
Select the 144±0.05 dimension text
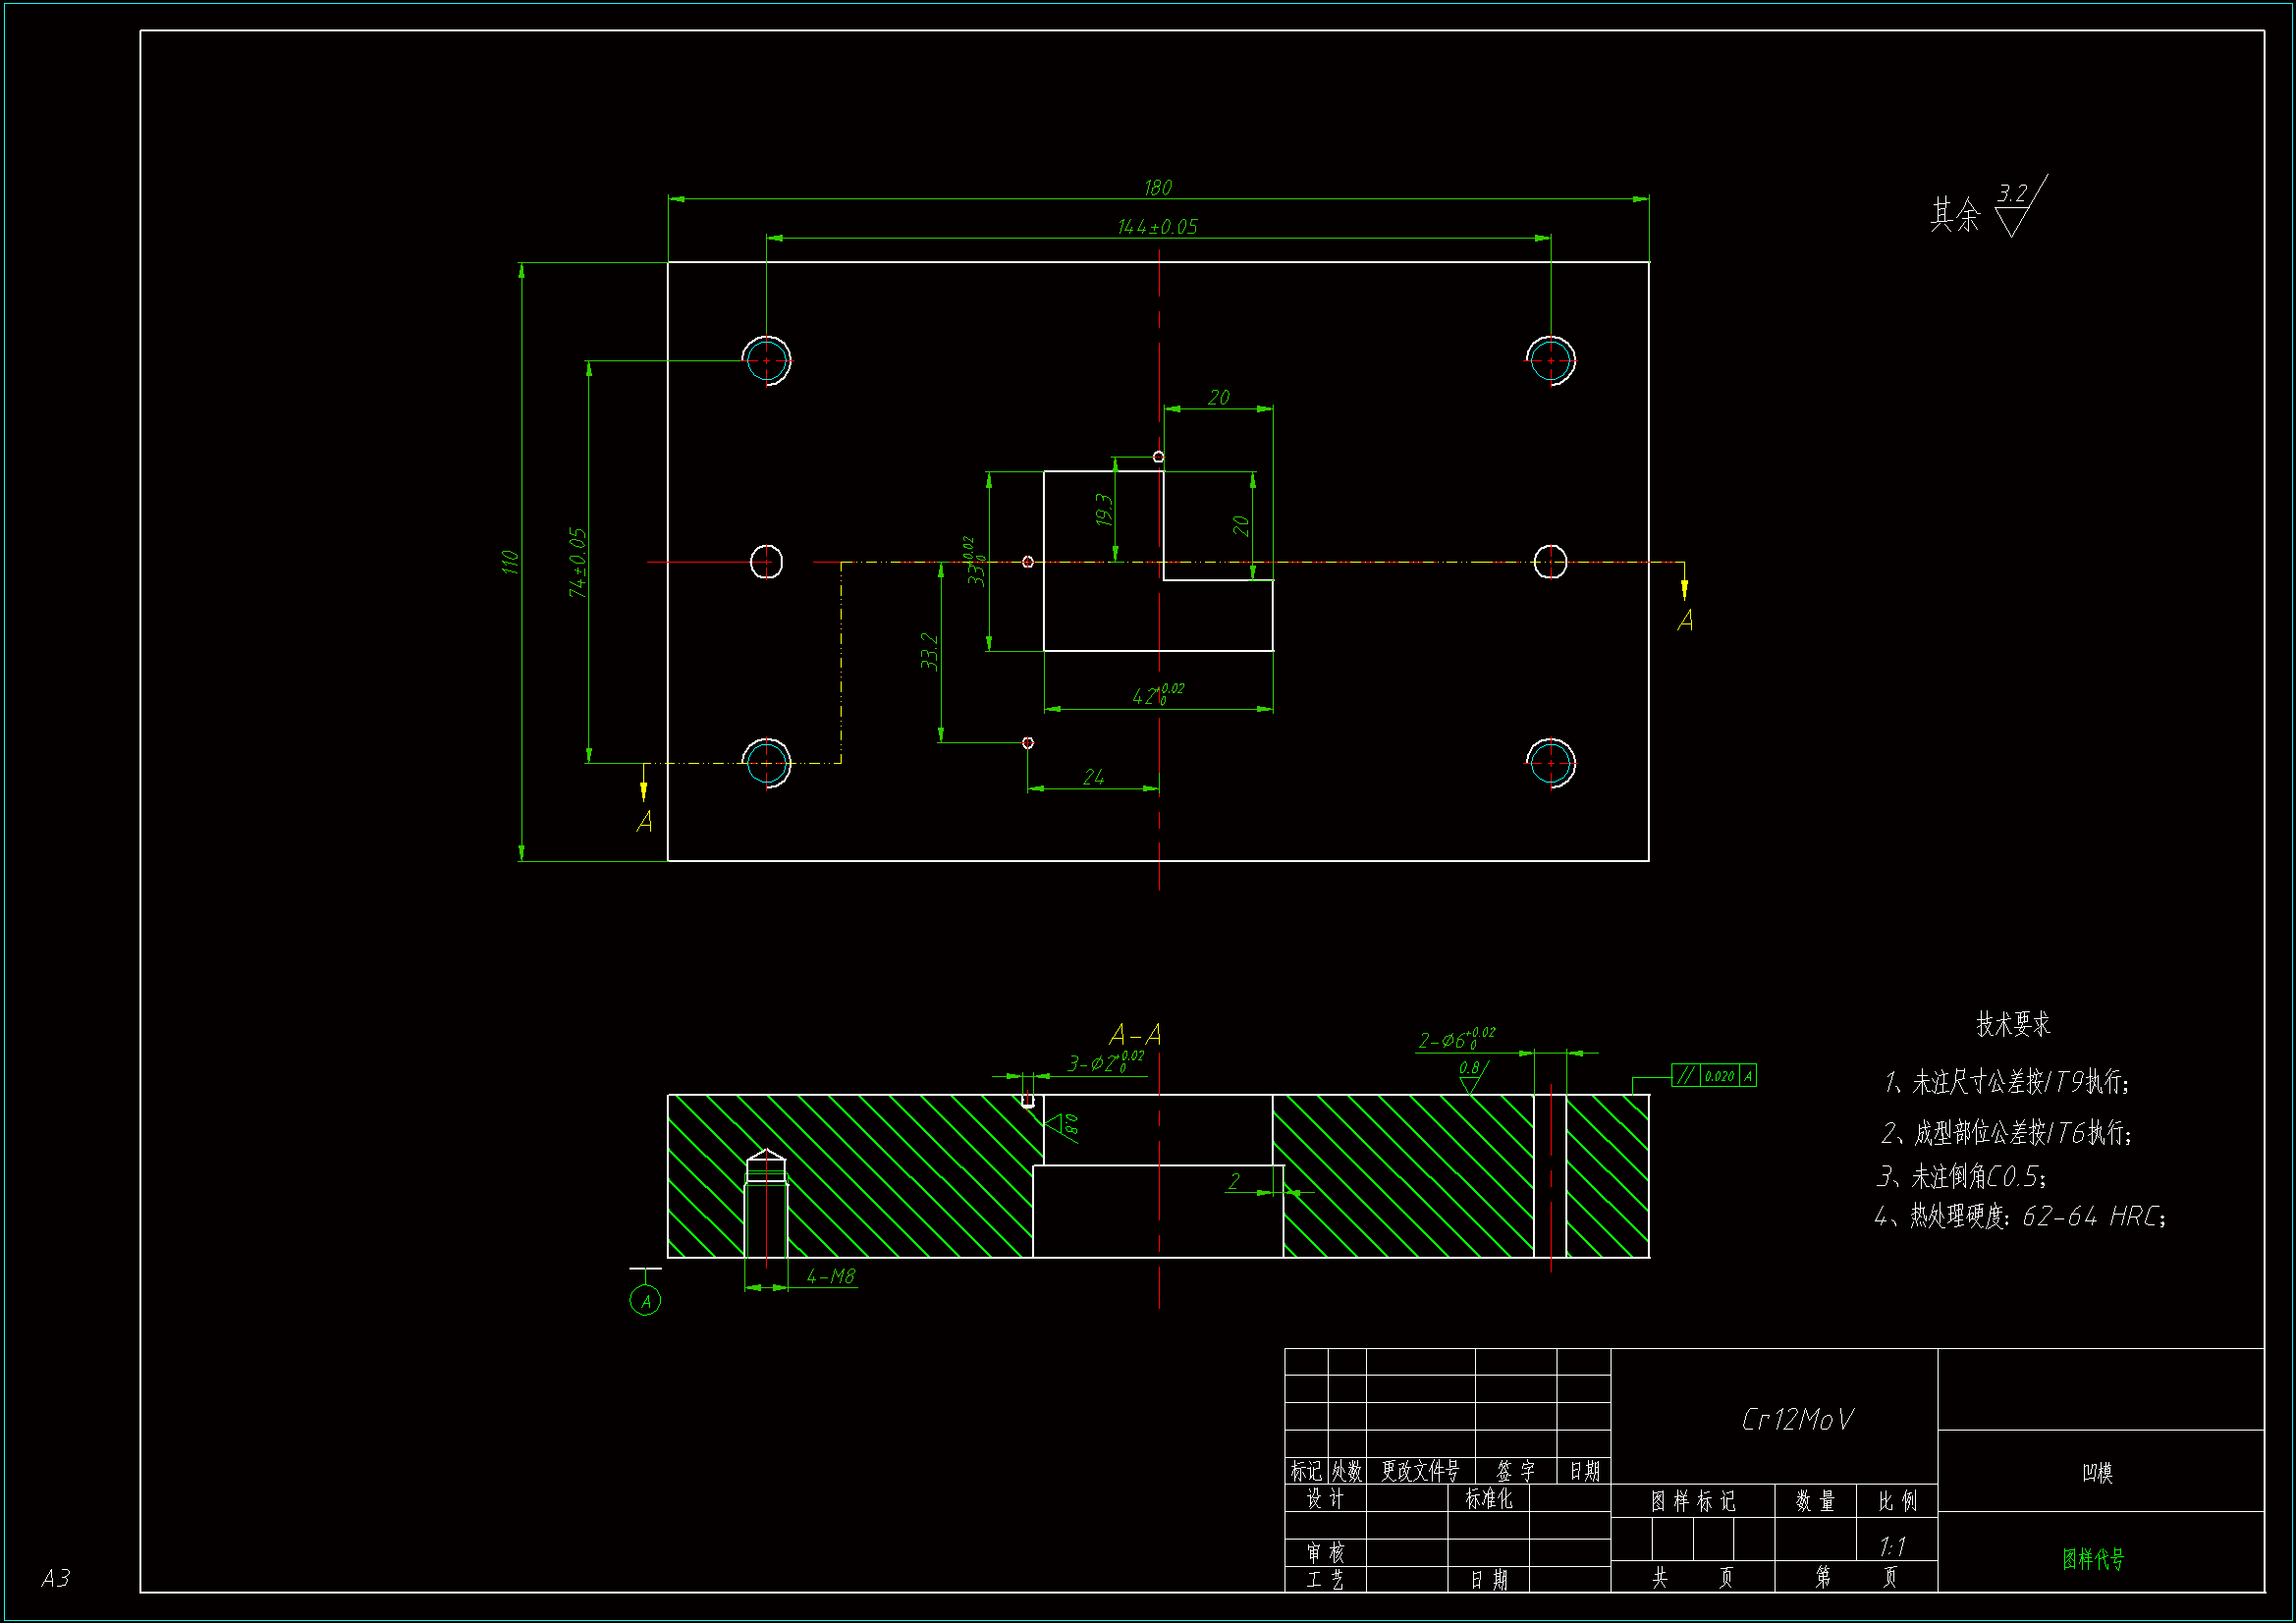pyautogui.click(x=1157, y=228)
